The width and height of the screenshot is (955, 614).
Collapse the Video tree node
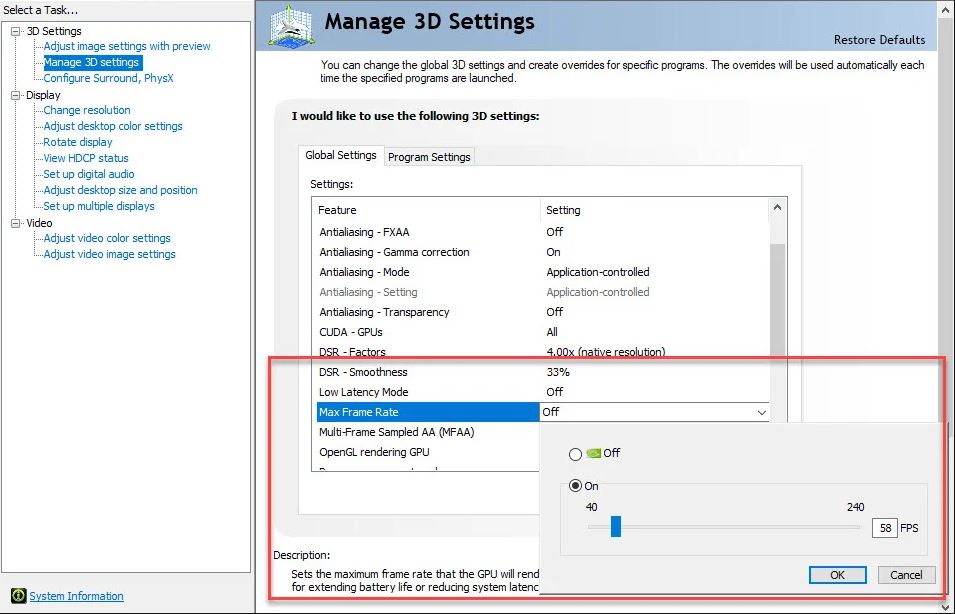(16, 223)
